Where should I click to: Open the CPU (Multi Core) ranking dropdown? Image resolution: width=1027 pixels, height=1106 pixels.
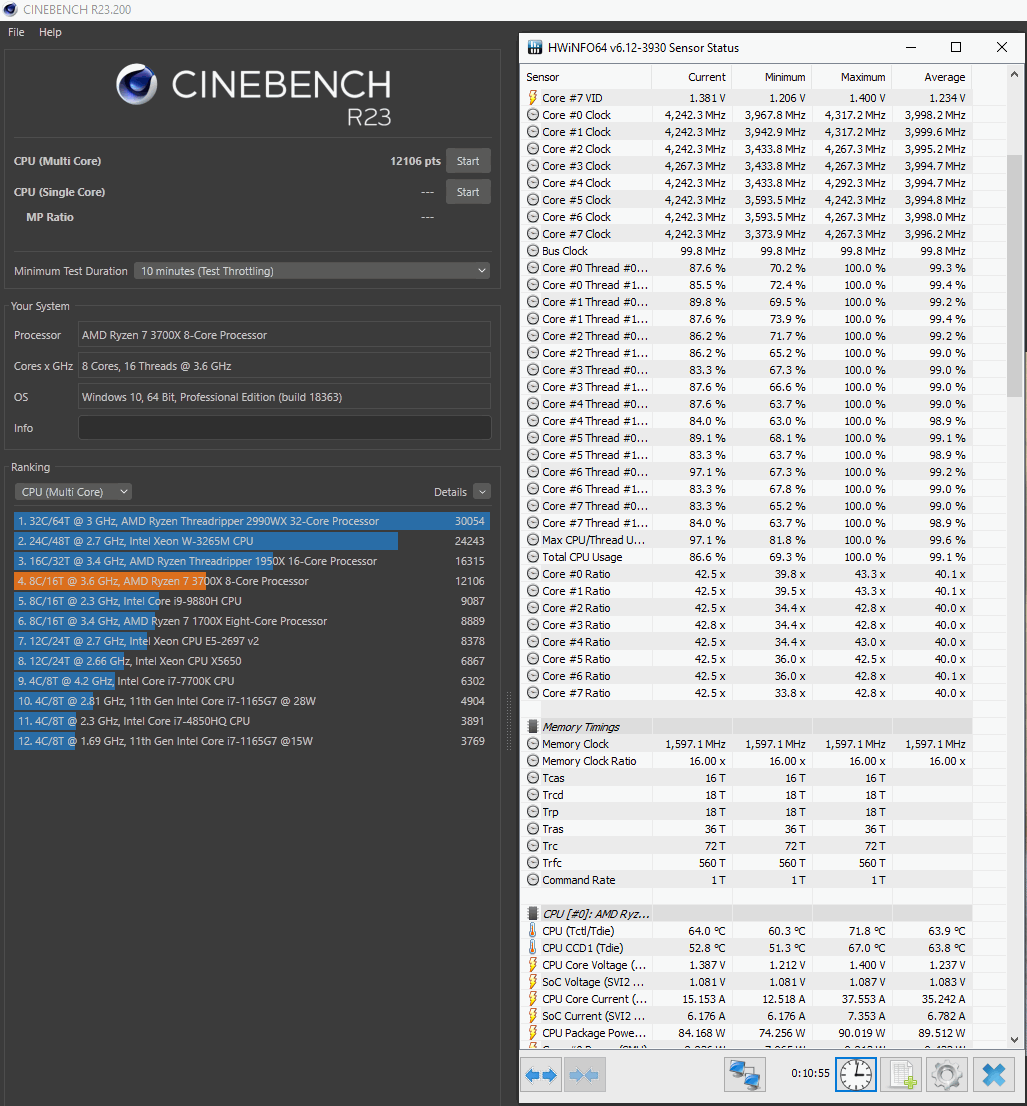coord(73,492)
